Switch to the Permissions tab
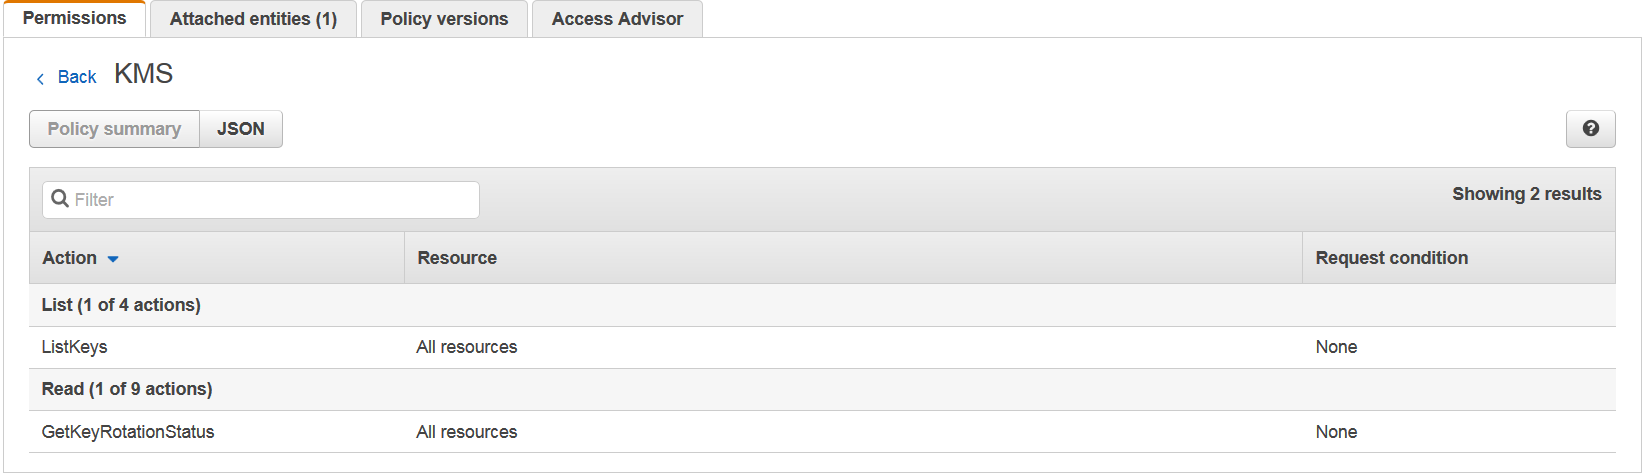 tap(74, 18)
